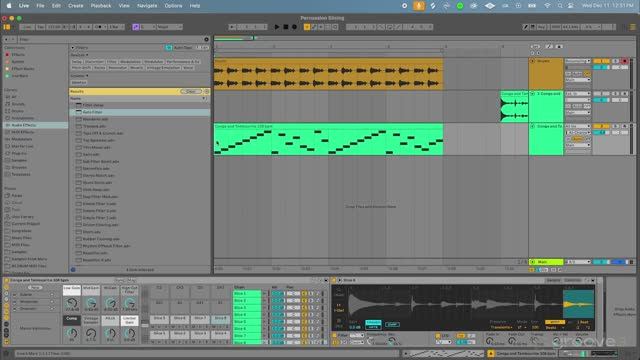Click the Tap tempo button
The height and width of the screenshot is (360, 640).
coord(40,27)
